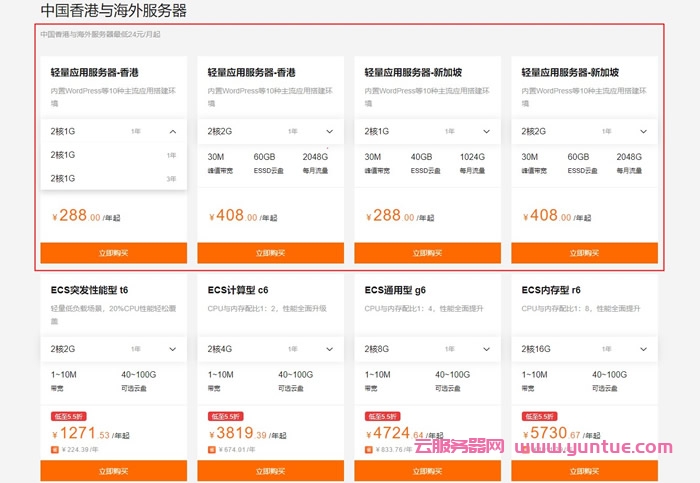The height and width of the screenshot is (483, 700).
Task: Click 立即购买 under ECS突发性能型 t6
Action: point(113,471)
